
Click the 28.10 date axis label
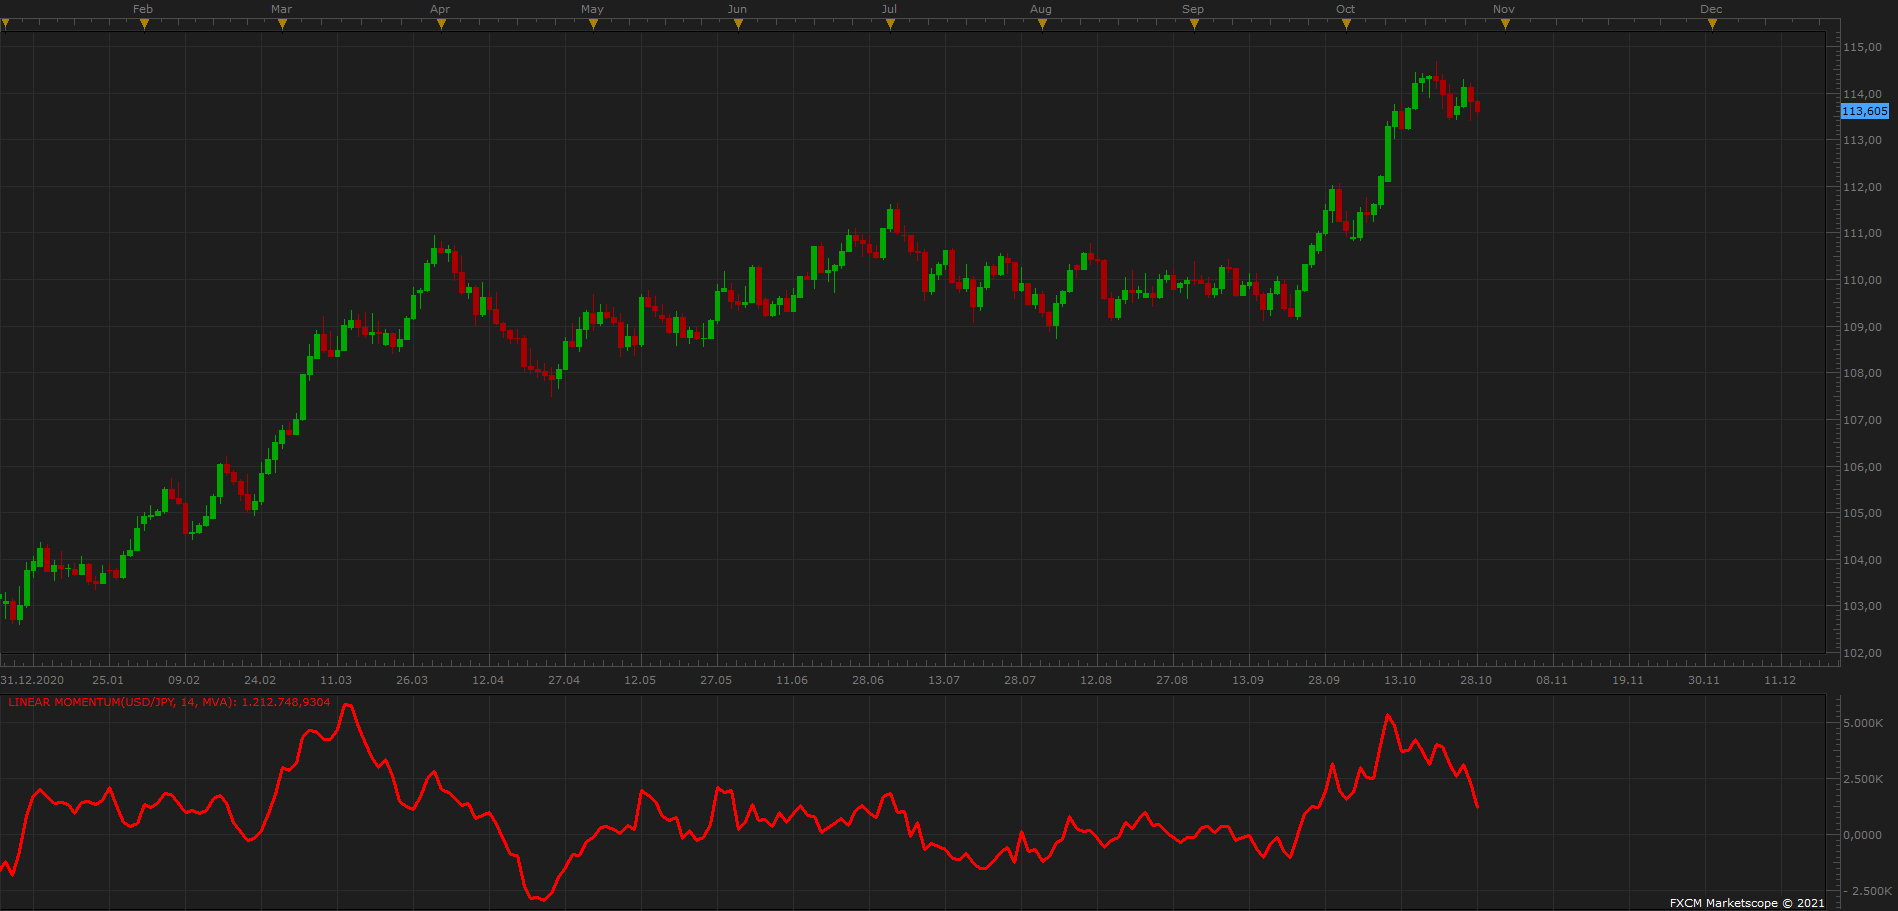tap(1476, 680)
